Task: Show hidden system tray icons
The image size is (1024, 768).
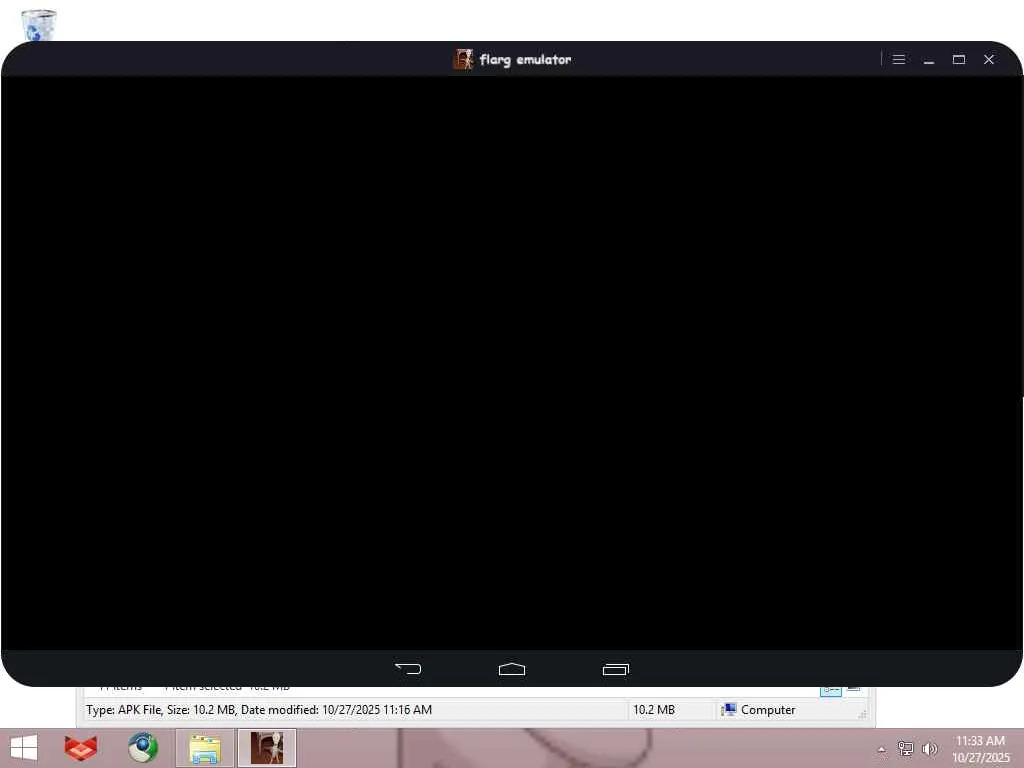Action: point(882,749)
